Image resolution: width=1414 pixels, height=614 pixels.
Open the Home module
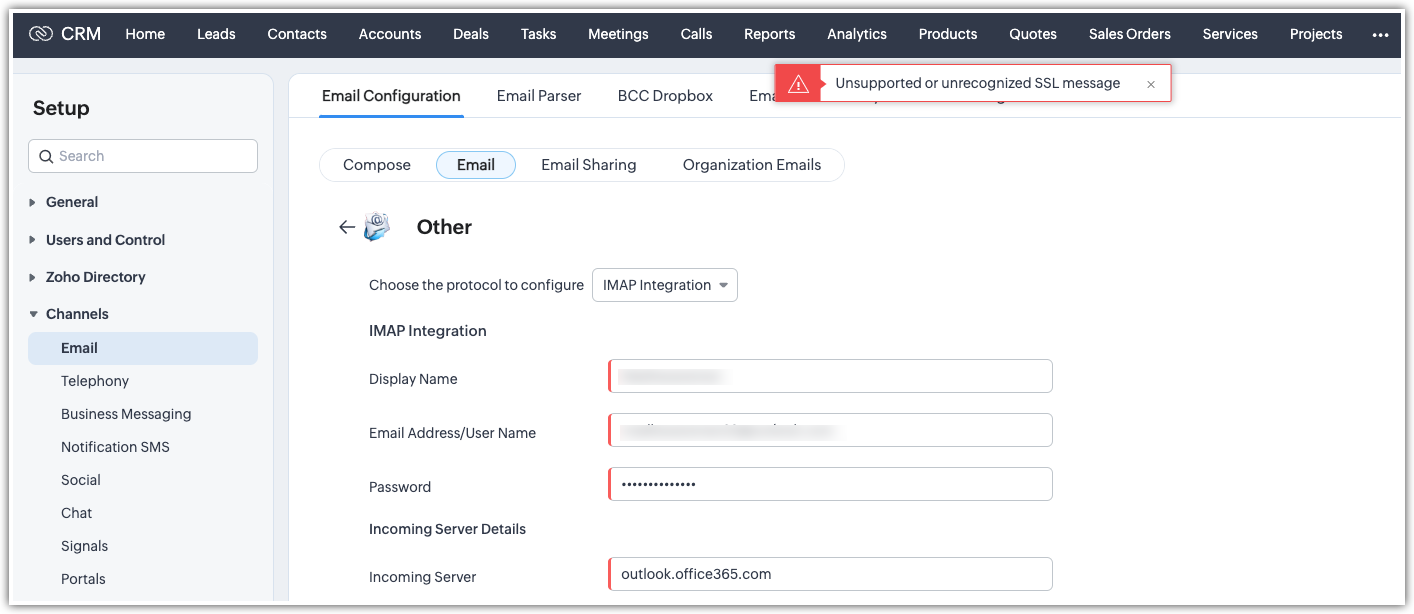pos(145,34)
